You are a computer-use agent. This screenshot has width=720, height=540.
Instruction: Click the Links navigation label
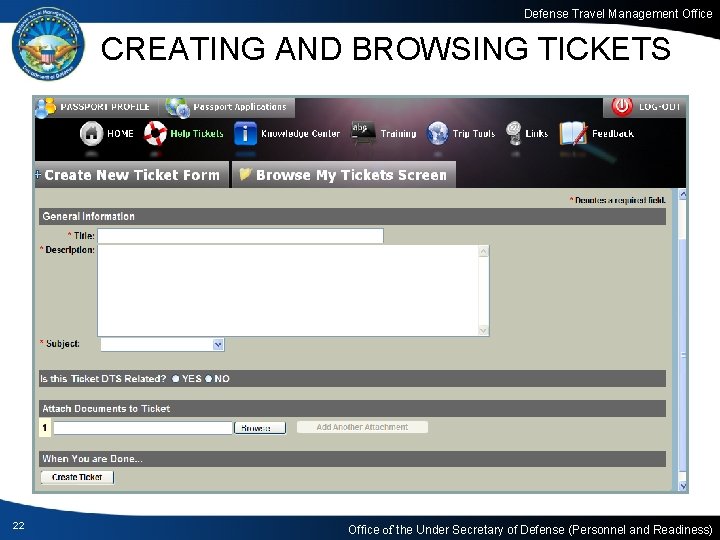point(537,134)
